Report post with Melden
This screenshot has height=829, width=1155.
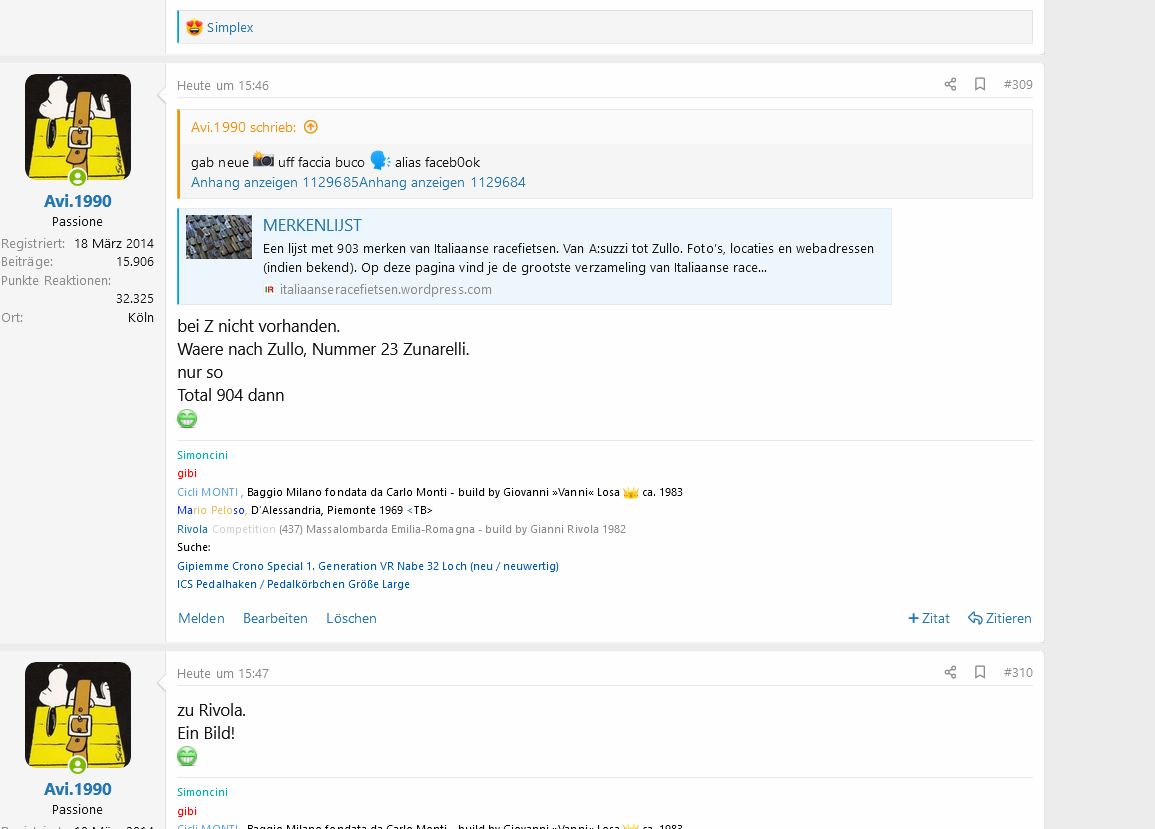(x=201, y=618)
